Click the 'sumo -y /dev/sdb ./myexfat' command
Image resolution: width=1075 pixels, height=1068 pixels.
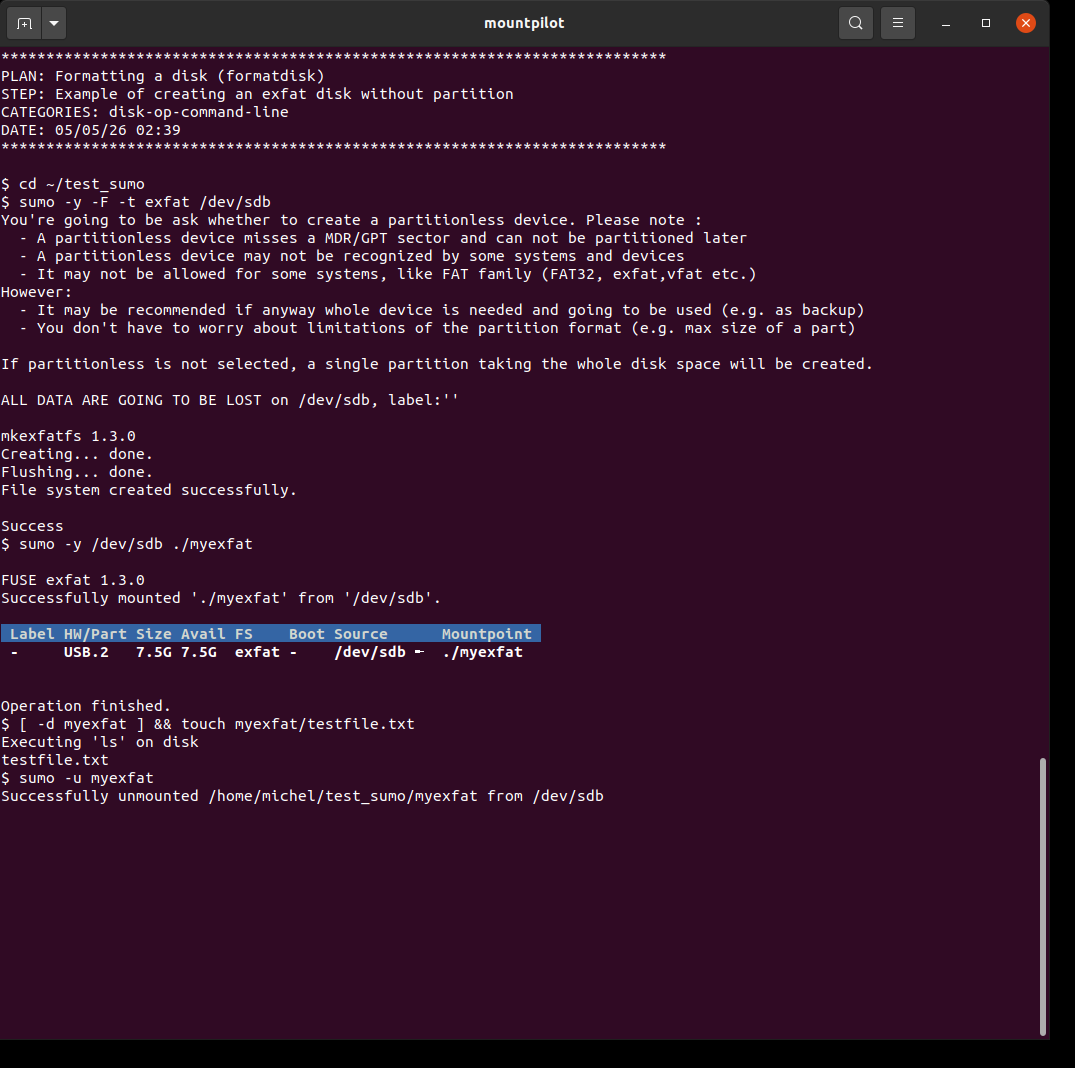coord(136,544)
